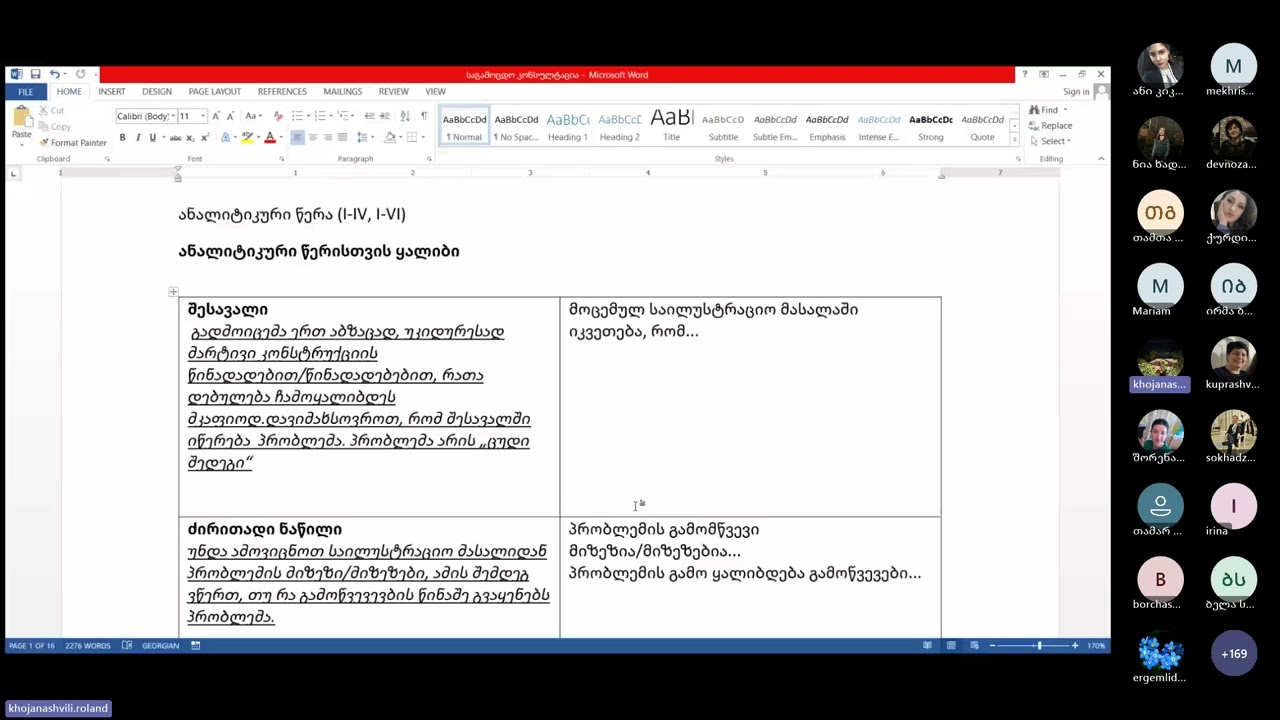Apply strikethrough to text
The height and width of the screenshot is (720, 1280).
coord(175,138)
